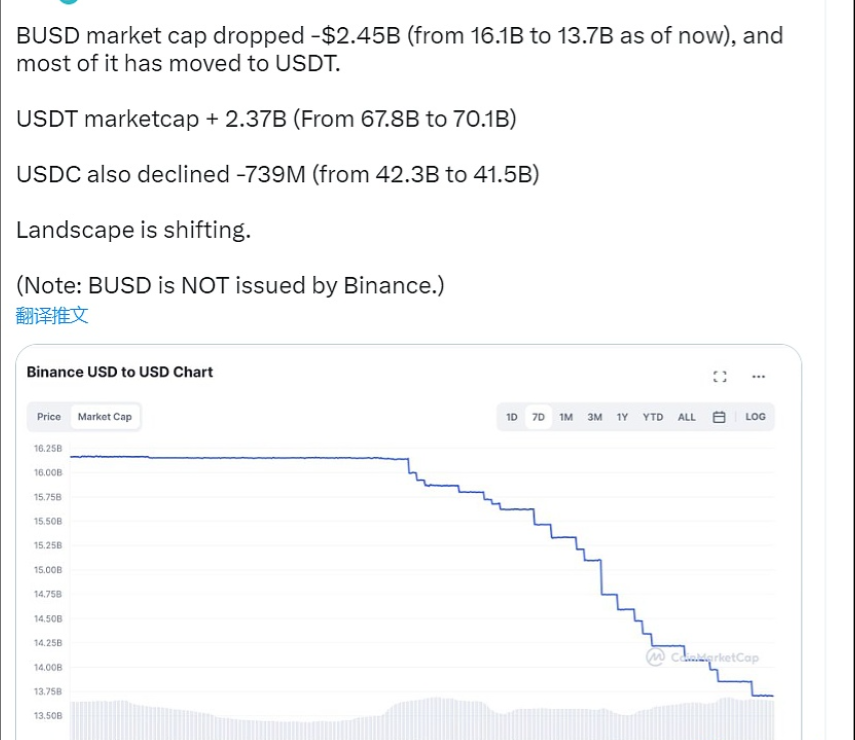Open the three-dot more options menu
The image size is (855, 740).
point(758,377)
